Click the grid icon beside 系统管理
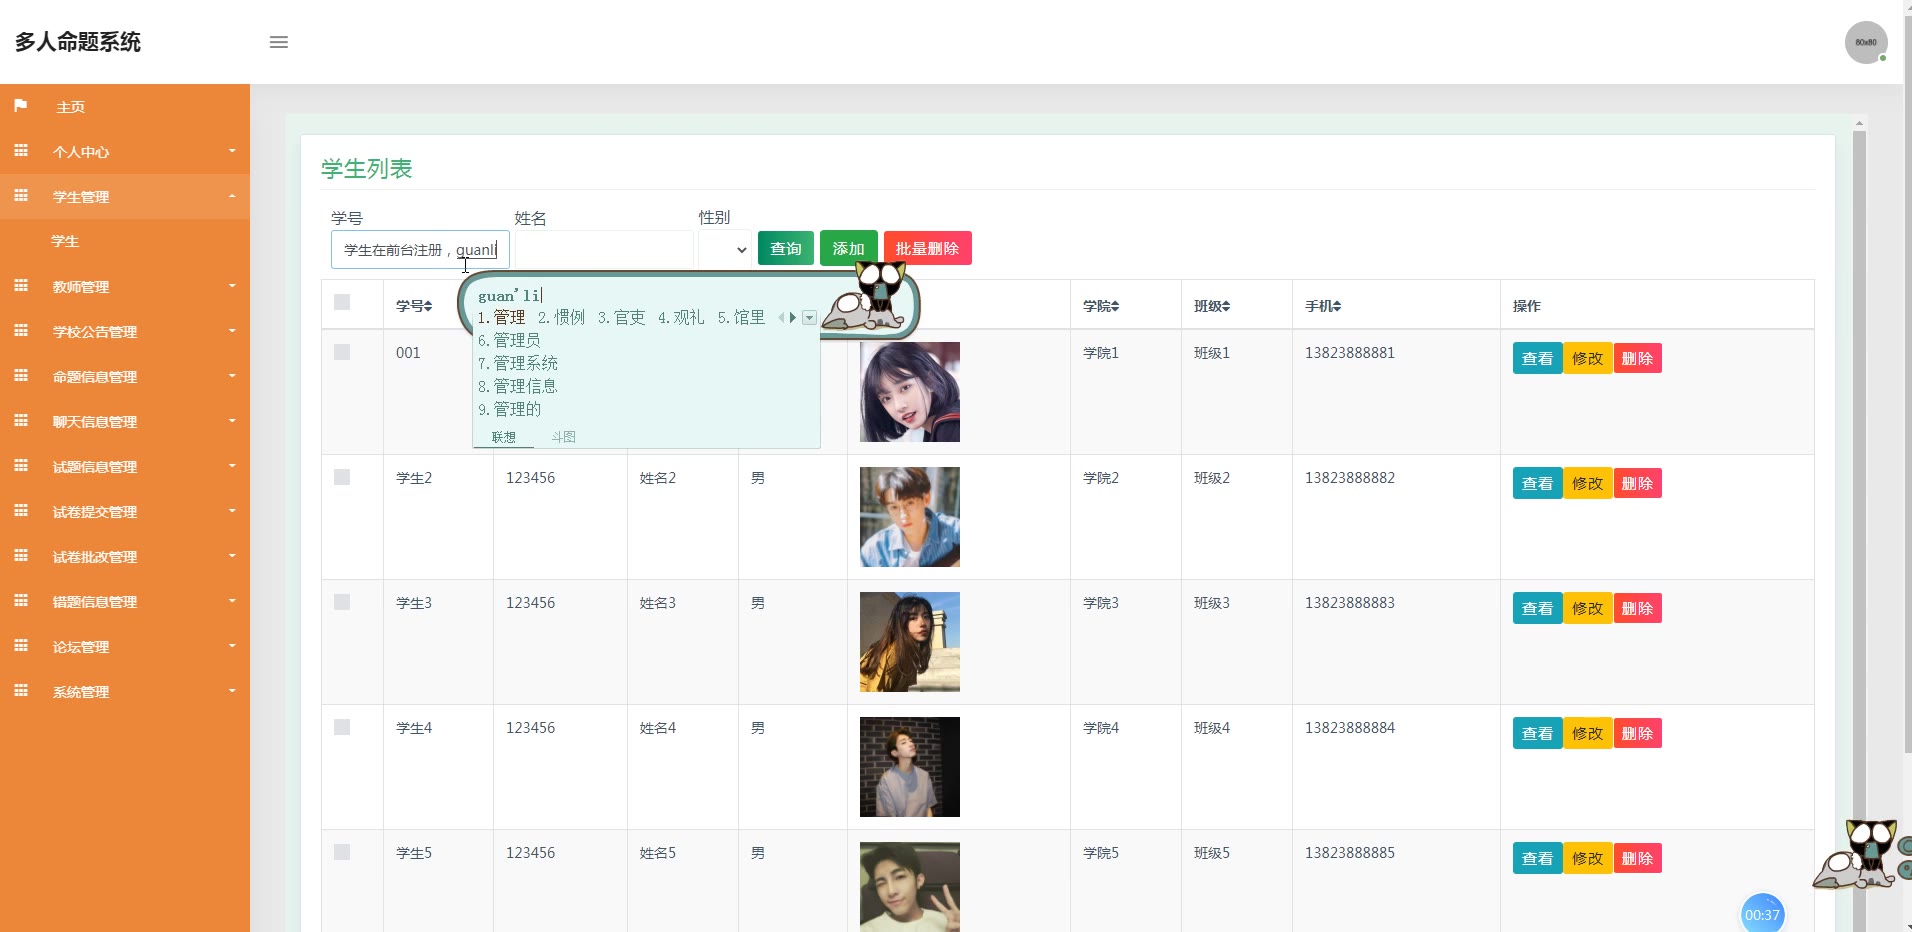This screenshot has height=932, width=1912. pos(21,690)
